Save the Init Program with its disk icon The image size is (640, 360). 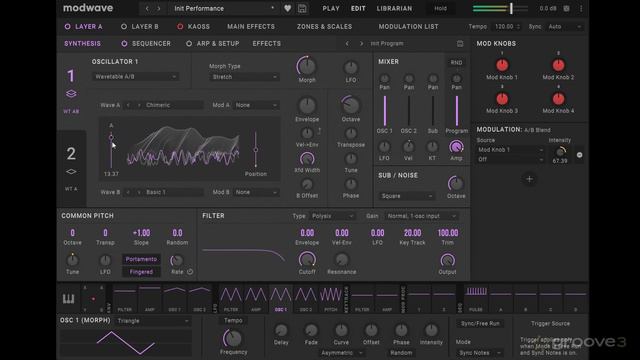[x=460, y=44]
